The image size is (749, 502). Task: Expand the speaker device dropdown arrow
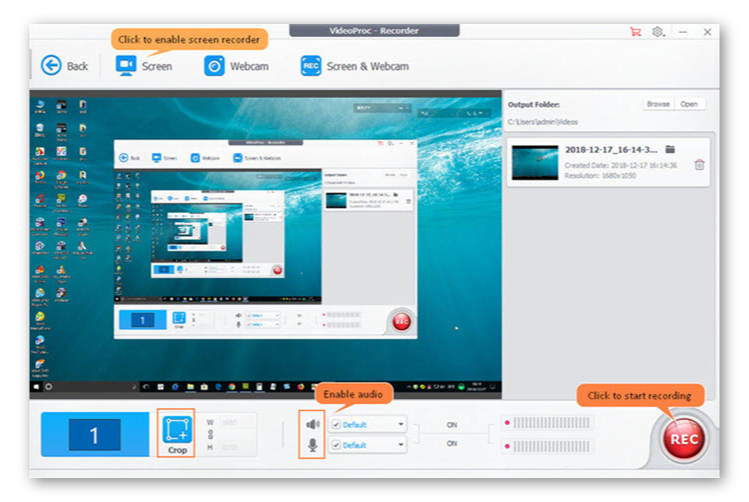(401, 424)
